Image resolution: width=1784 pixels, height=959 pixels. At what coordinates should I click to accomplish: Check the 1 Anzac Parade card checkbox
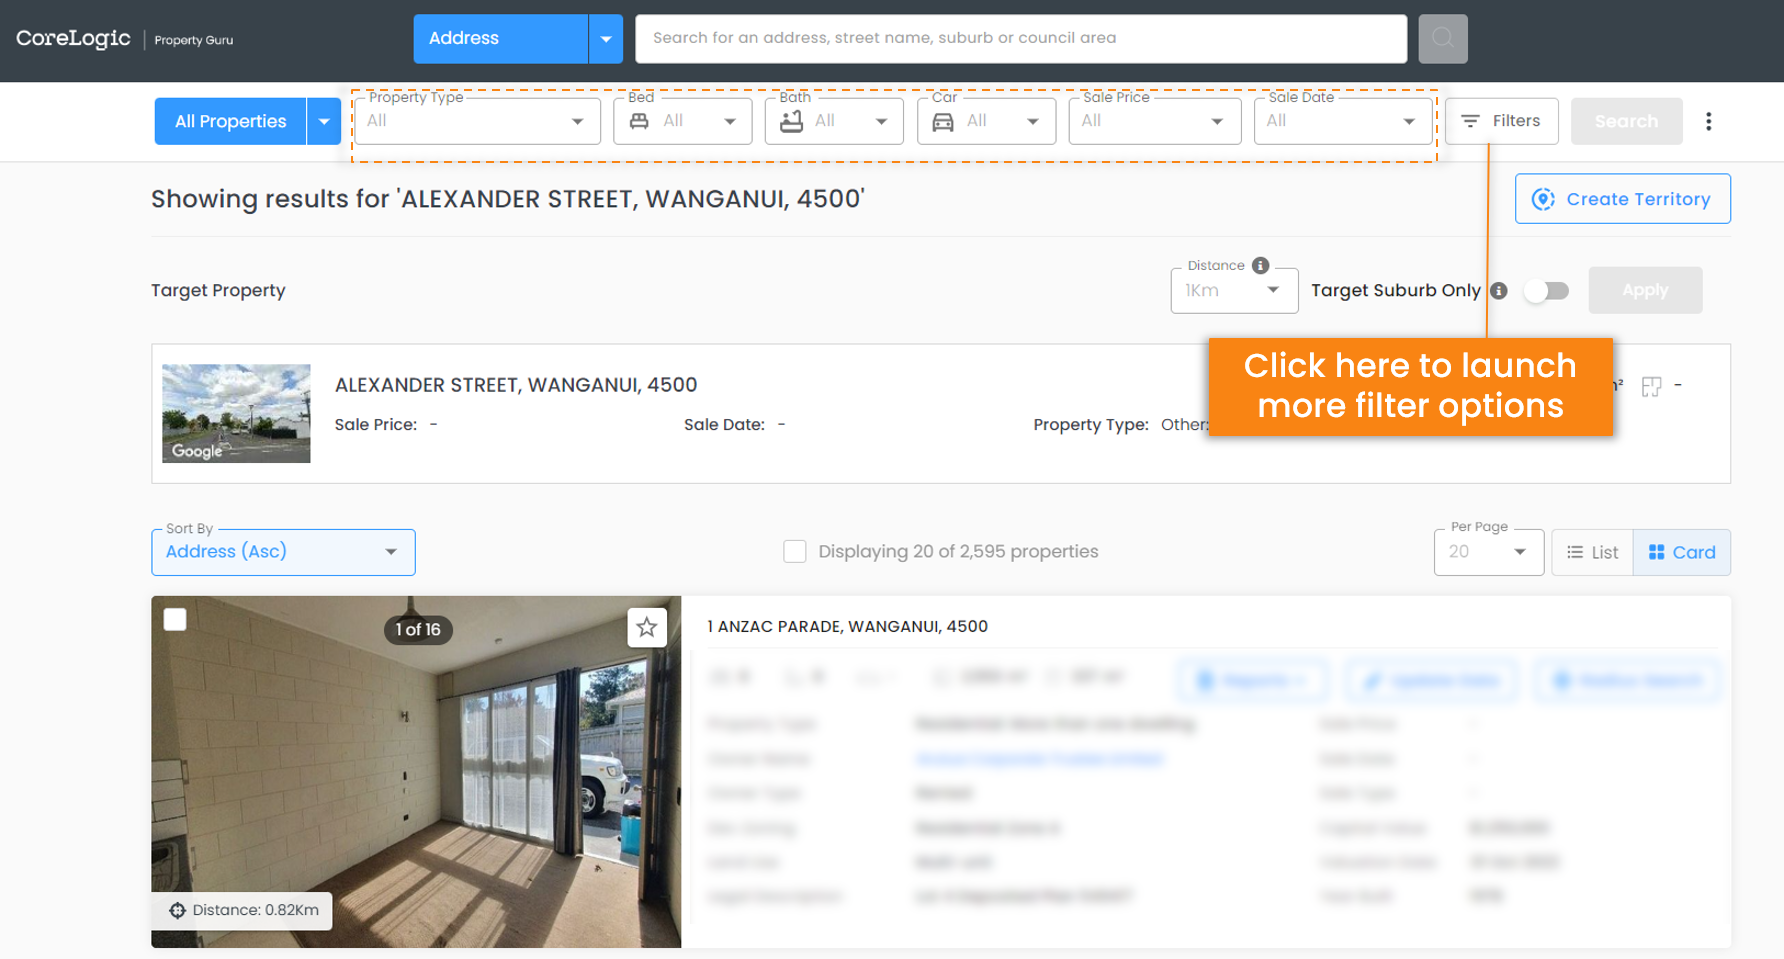coord(175,620)
